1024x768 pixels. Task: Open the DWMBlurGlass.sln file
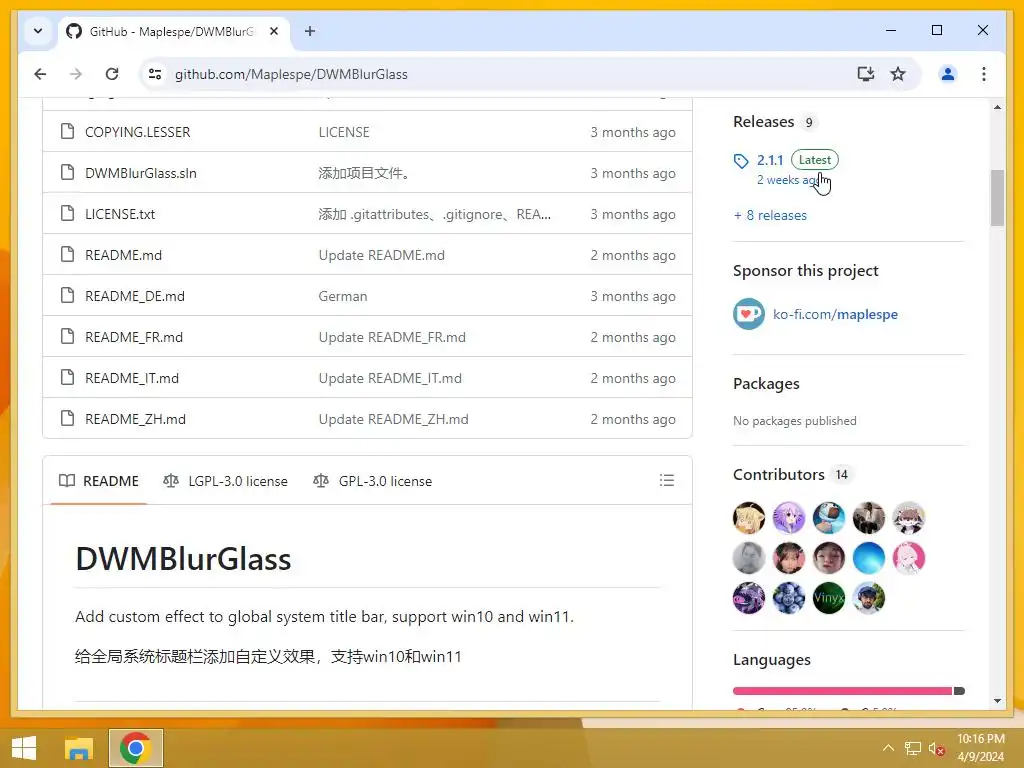click(x=140, y=173)
